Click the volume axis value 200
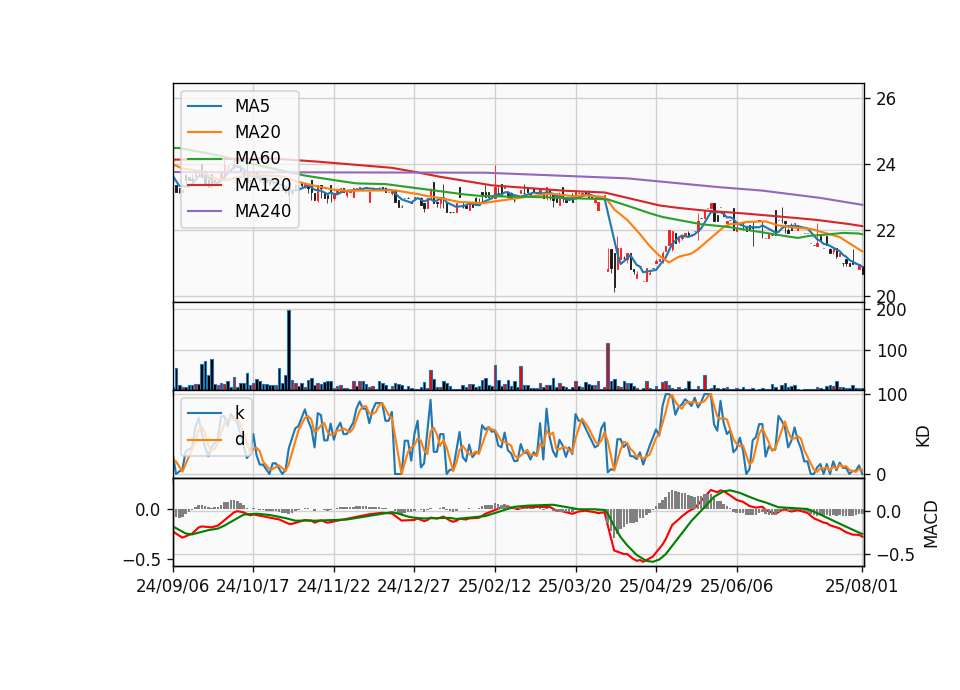960x690 pixels. pos(891,310)
